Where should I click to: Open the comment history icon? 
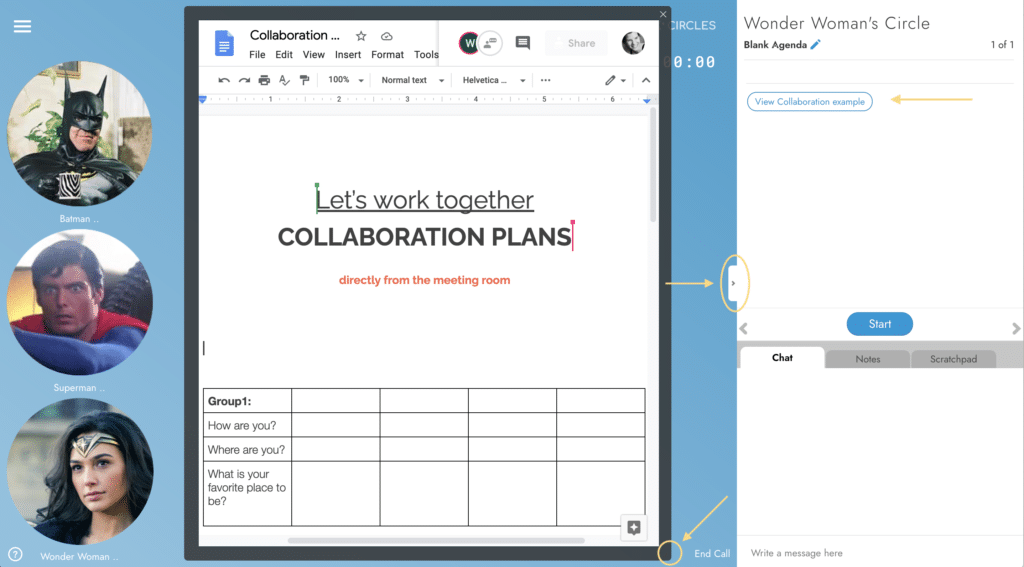click(x=522, y=43)
